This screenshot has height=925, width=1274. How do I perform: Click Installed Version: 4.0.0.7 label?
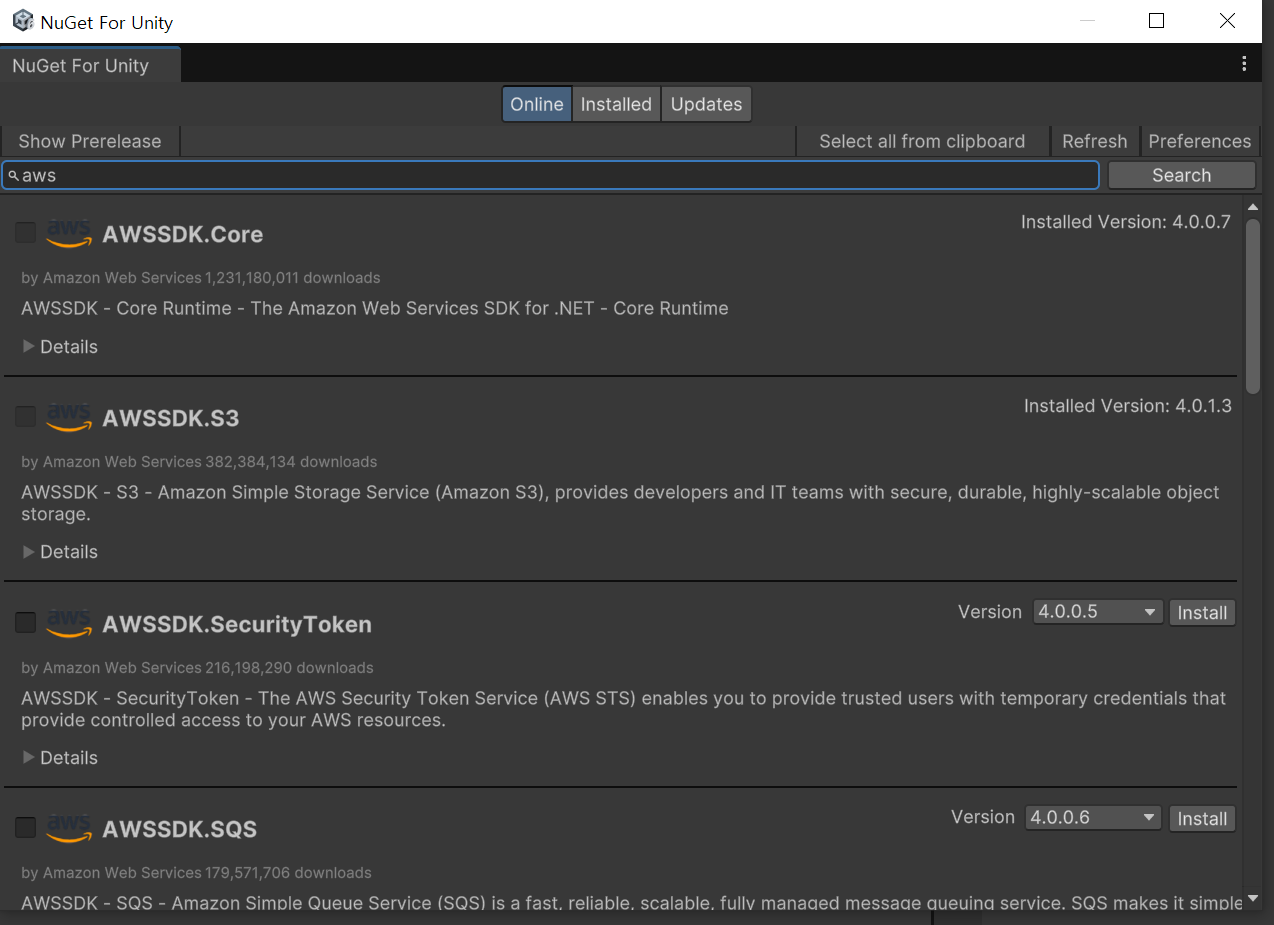pyautogui.click(x=1126, y=222)
